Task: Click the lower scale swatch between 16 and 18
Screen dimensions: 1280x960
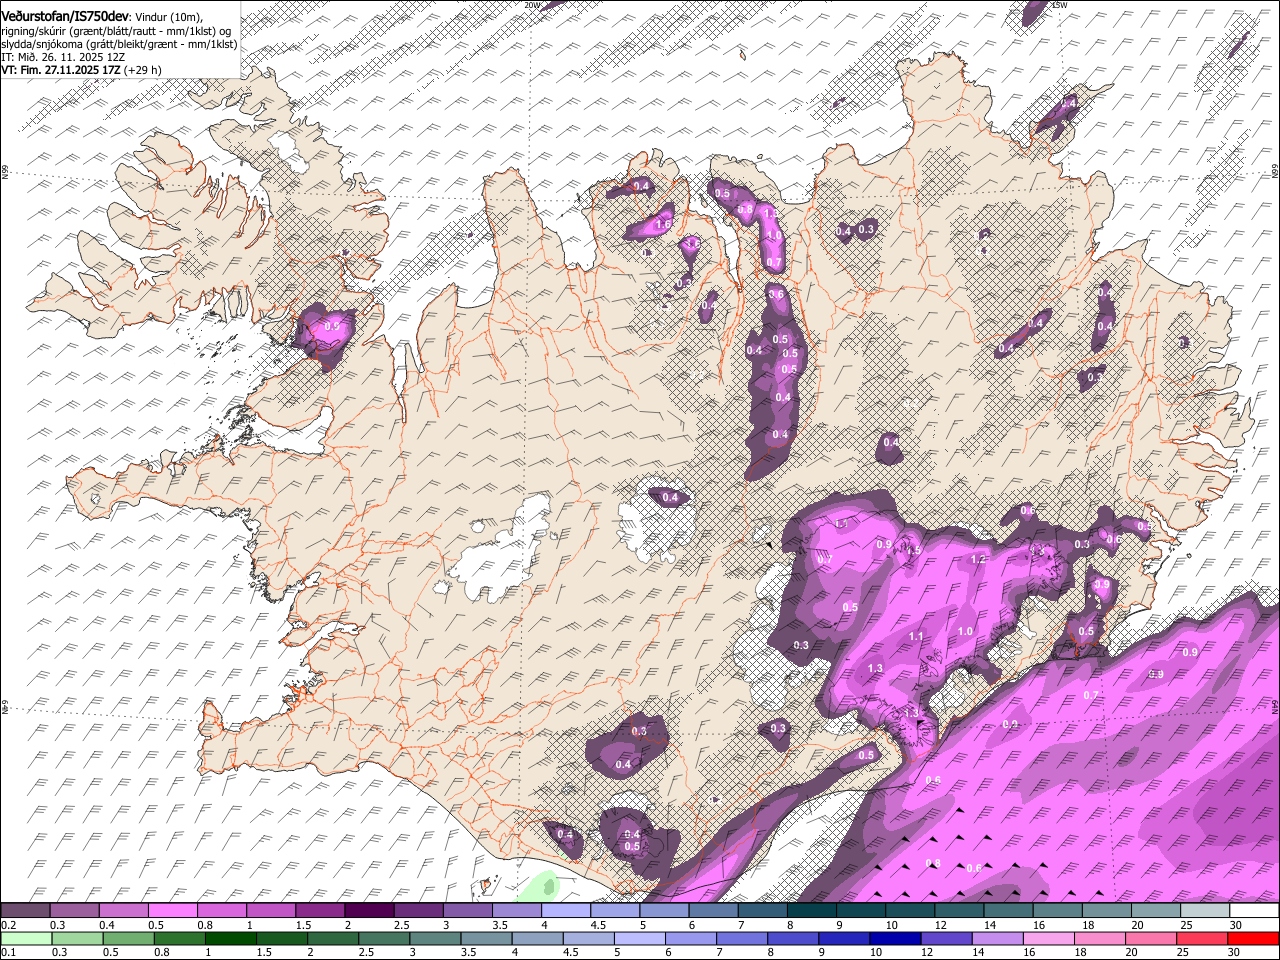Action: pyautogui.click(x=1049, y=938)
